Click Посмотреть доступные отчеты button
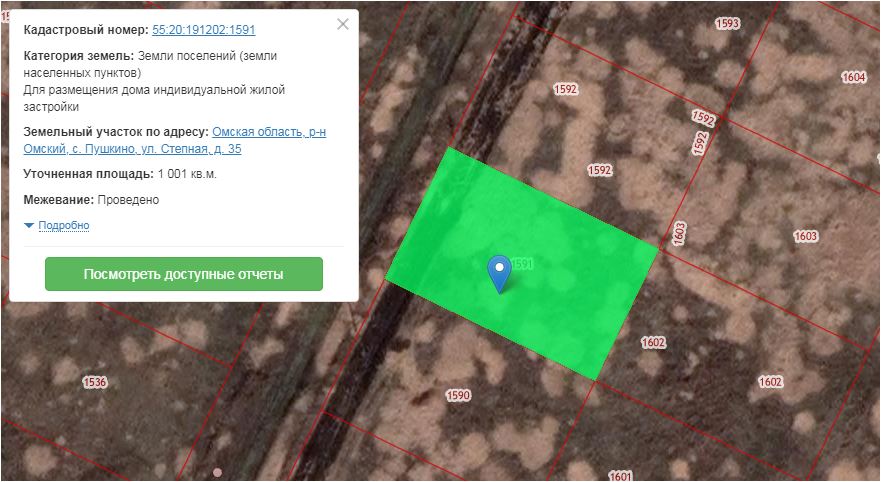Viewport: 881px width, 482px height. coord(184,274)
